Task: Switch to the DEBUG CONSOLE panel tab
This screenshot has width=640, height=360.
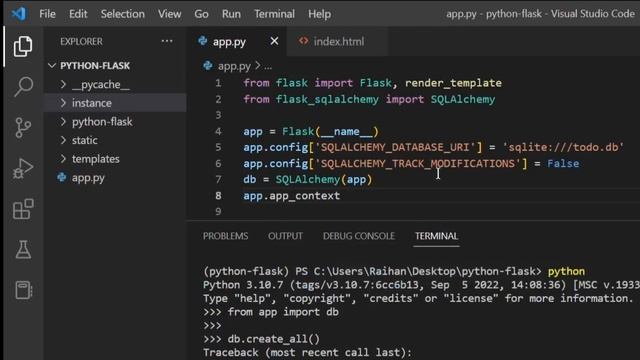Action: [359, 236]
